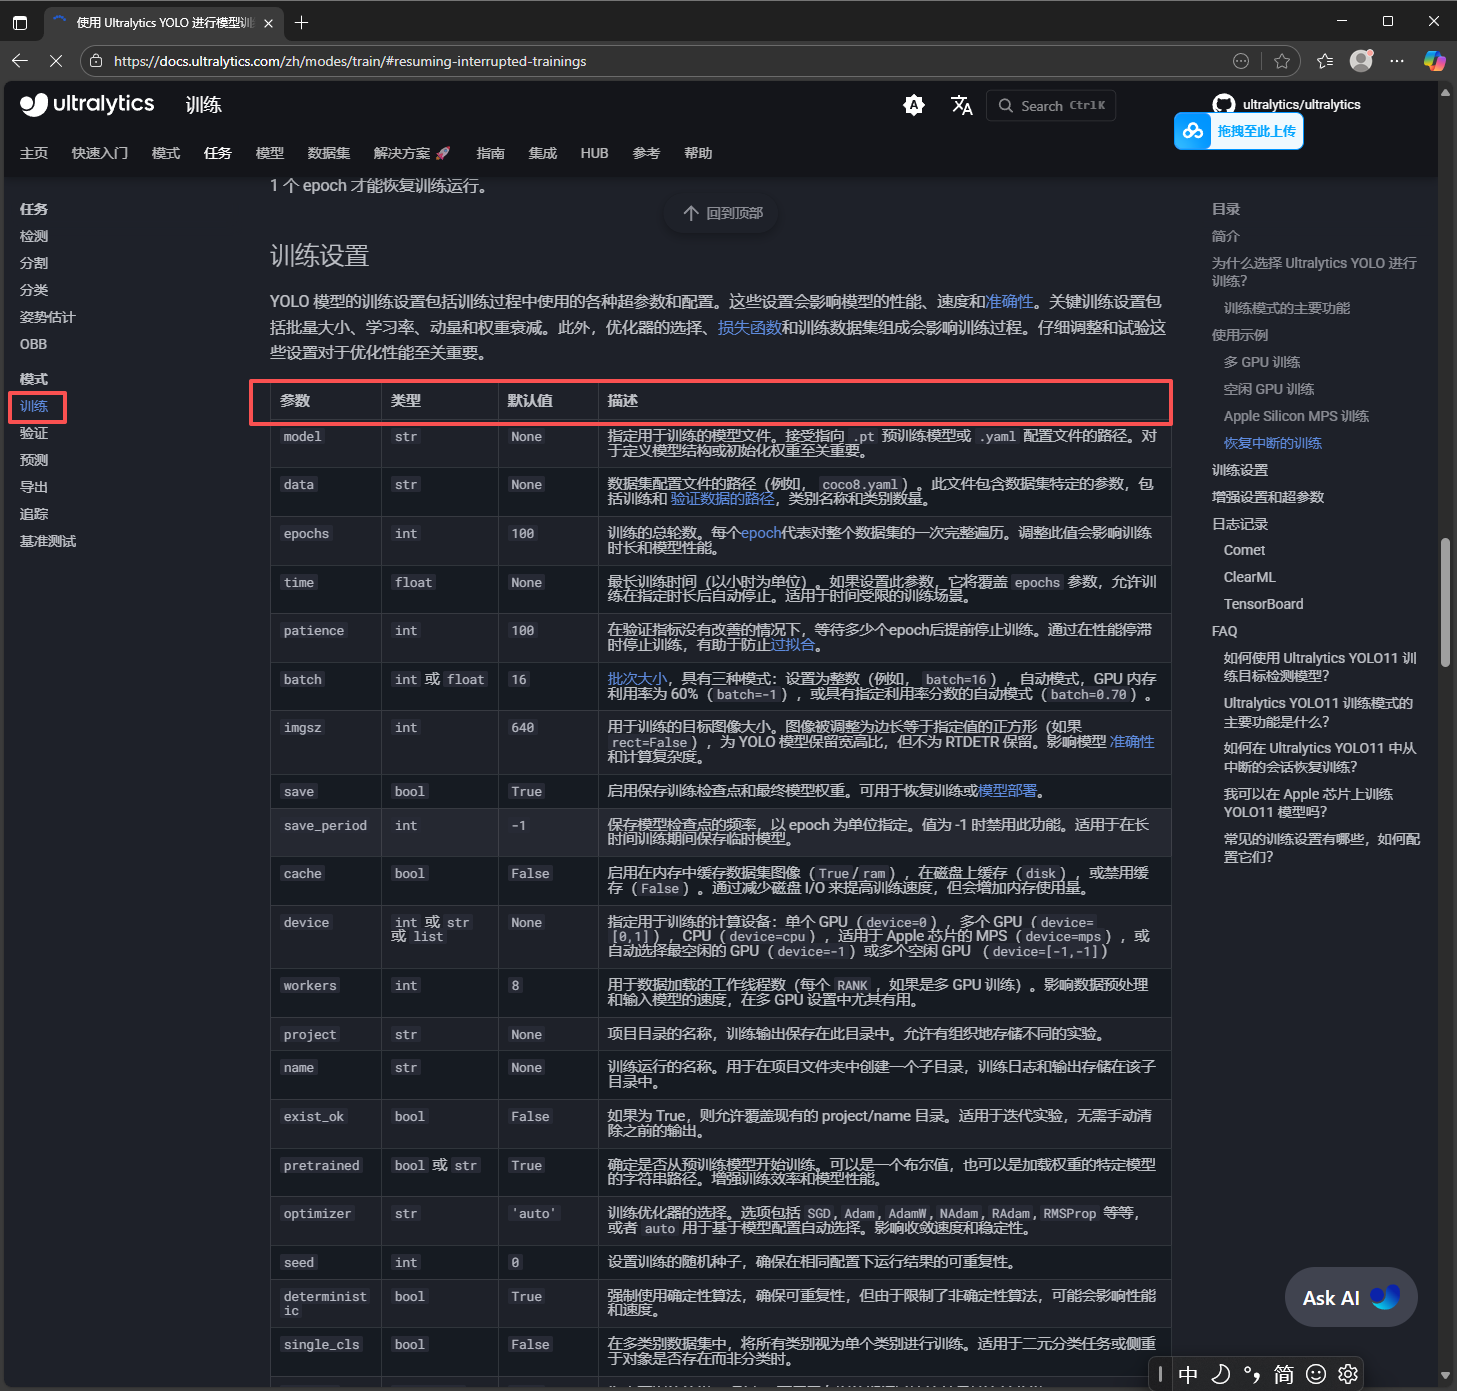
Task: Select 训练 in left sidebar
Action: (x=34, y=406)
